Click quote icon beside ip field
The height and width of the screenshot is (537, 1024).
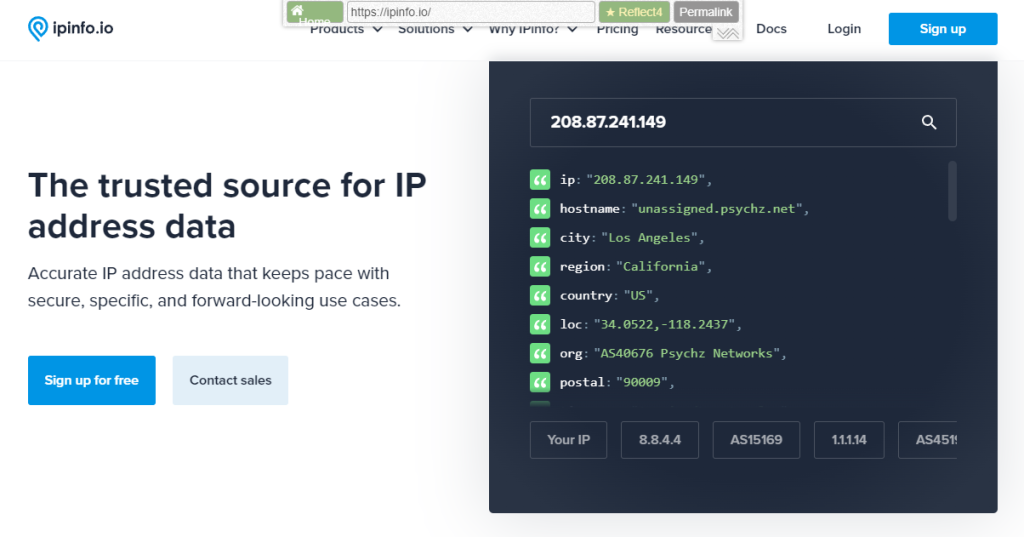[540, 180]
